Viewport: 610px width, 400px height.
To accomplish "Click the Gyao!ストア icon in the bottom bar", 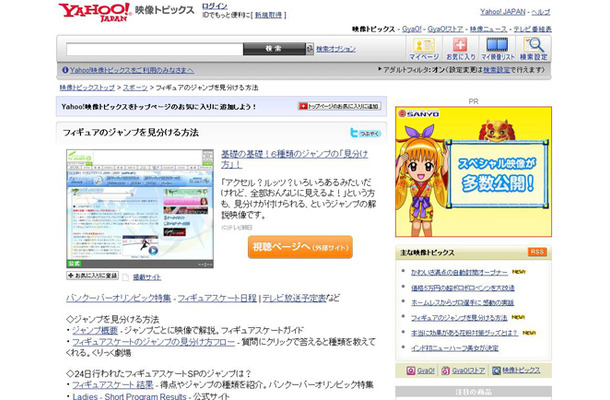I will coord(445,370).
